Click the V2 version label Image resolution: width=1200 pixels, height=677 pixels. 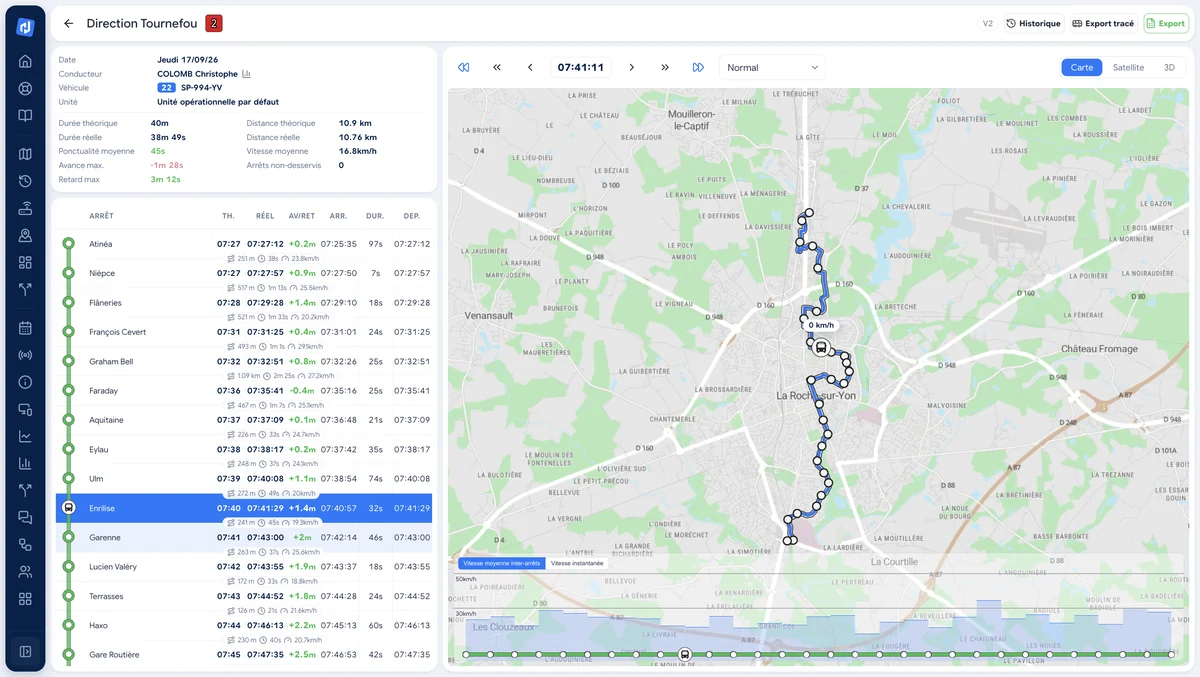tap(988, 23)
